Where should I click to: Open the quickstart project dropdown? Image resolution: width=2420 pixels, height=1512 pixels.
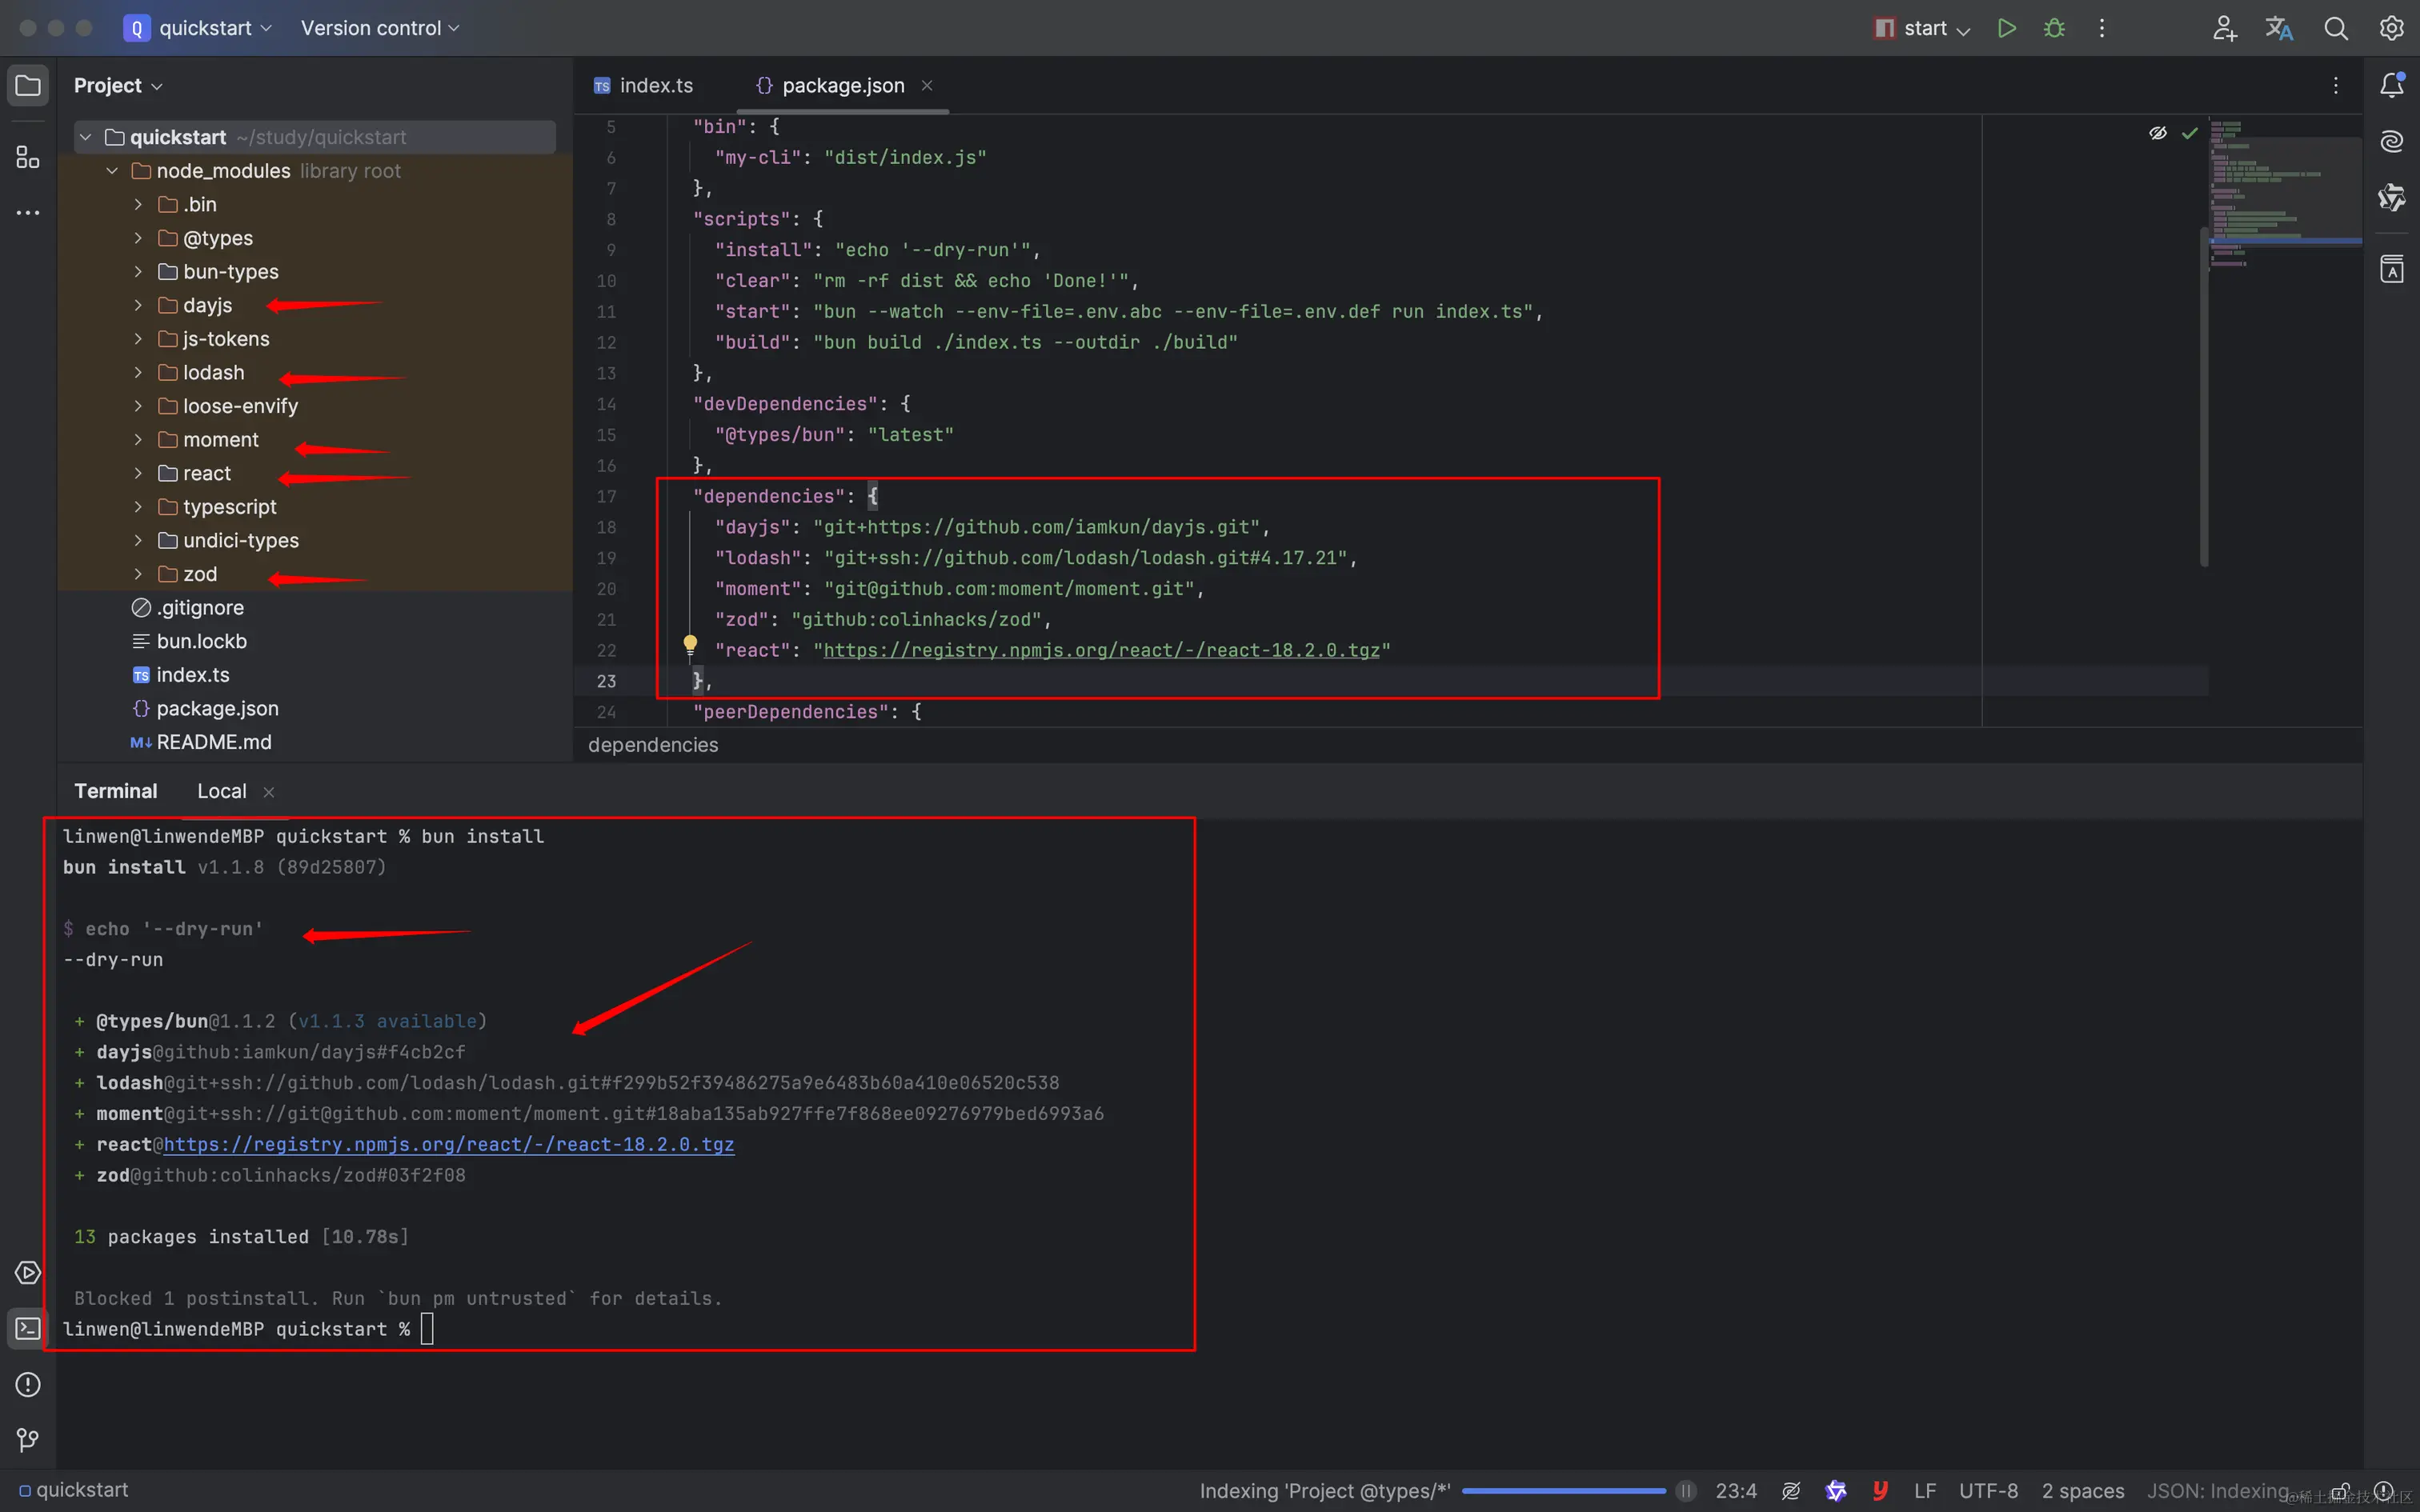197,28
